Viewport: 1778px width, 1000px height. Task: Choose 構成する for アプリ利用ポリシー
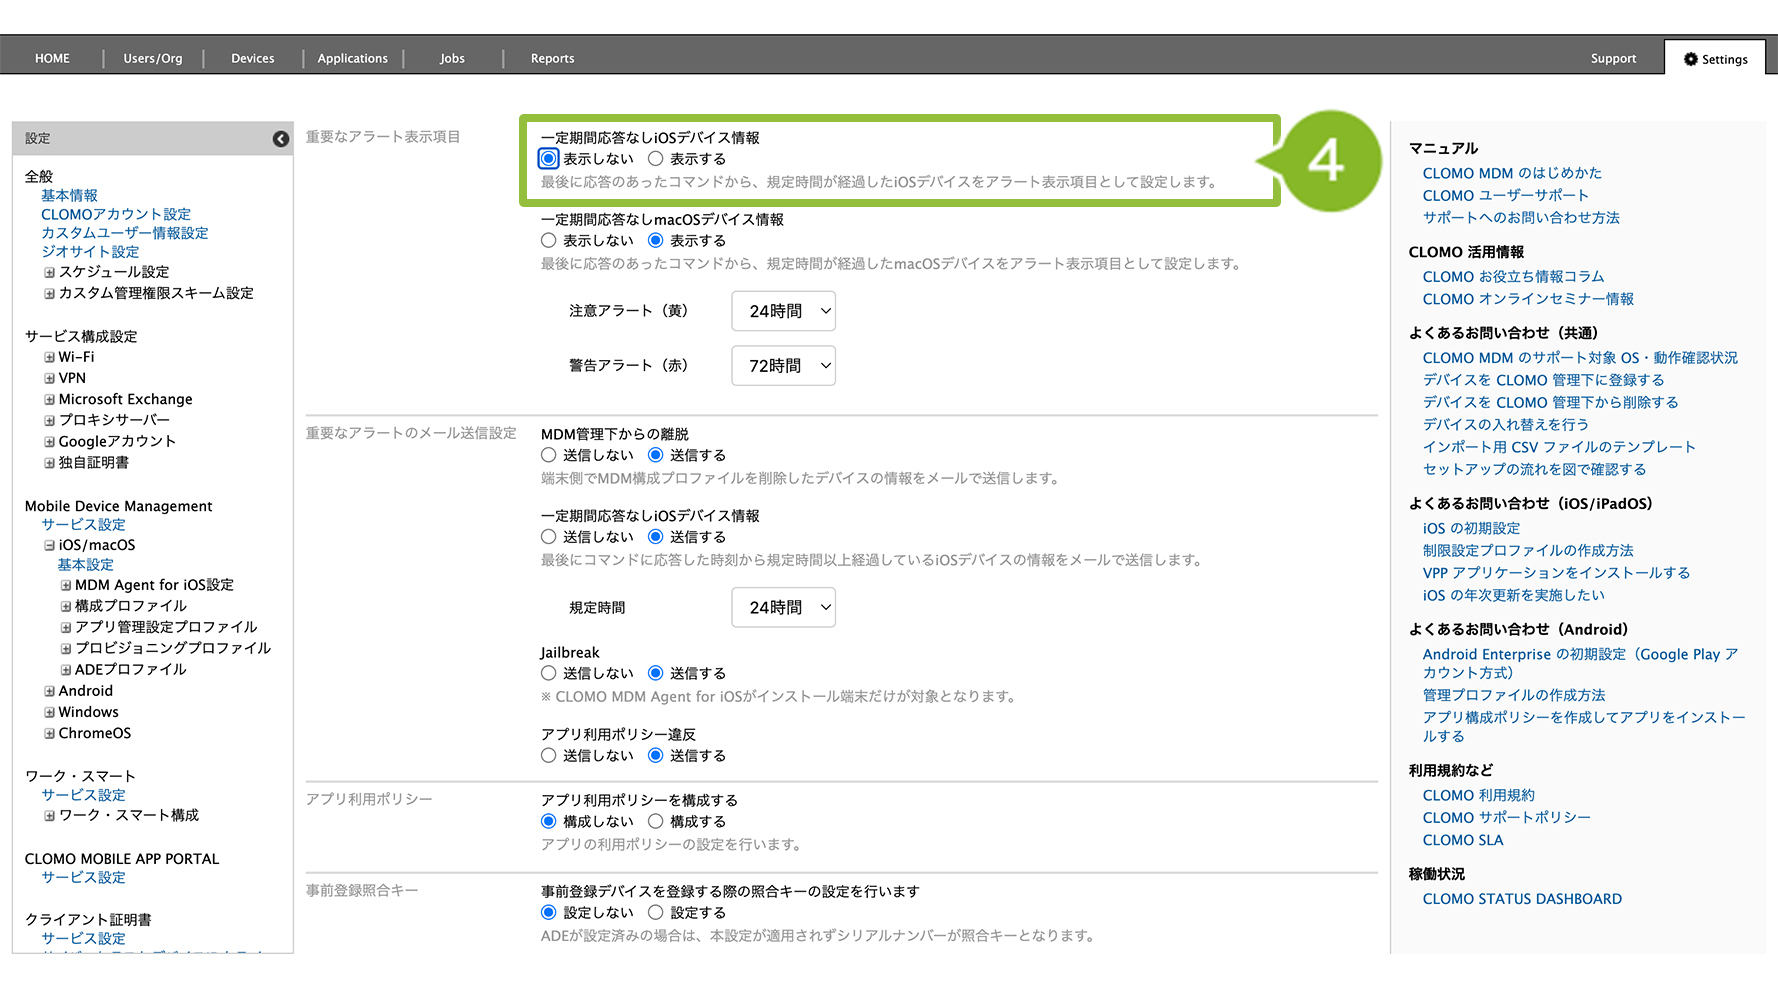[x=655, y=821]
